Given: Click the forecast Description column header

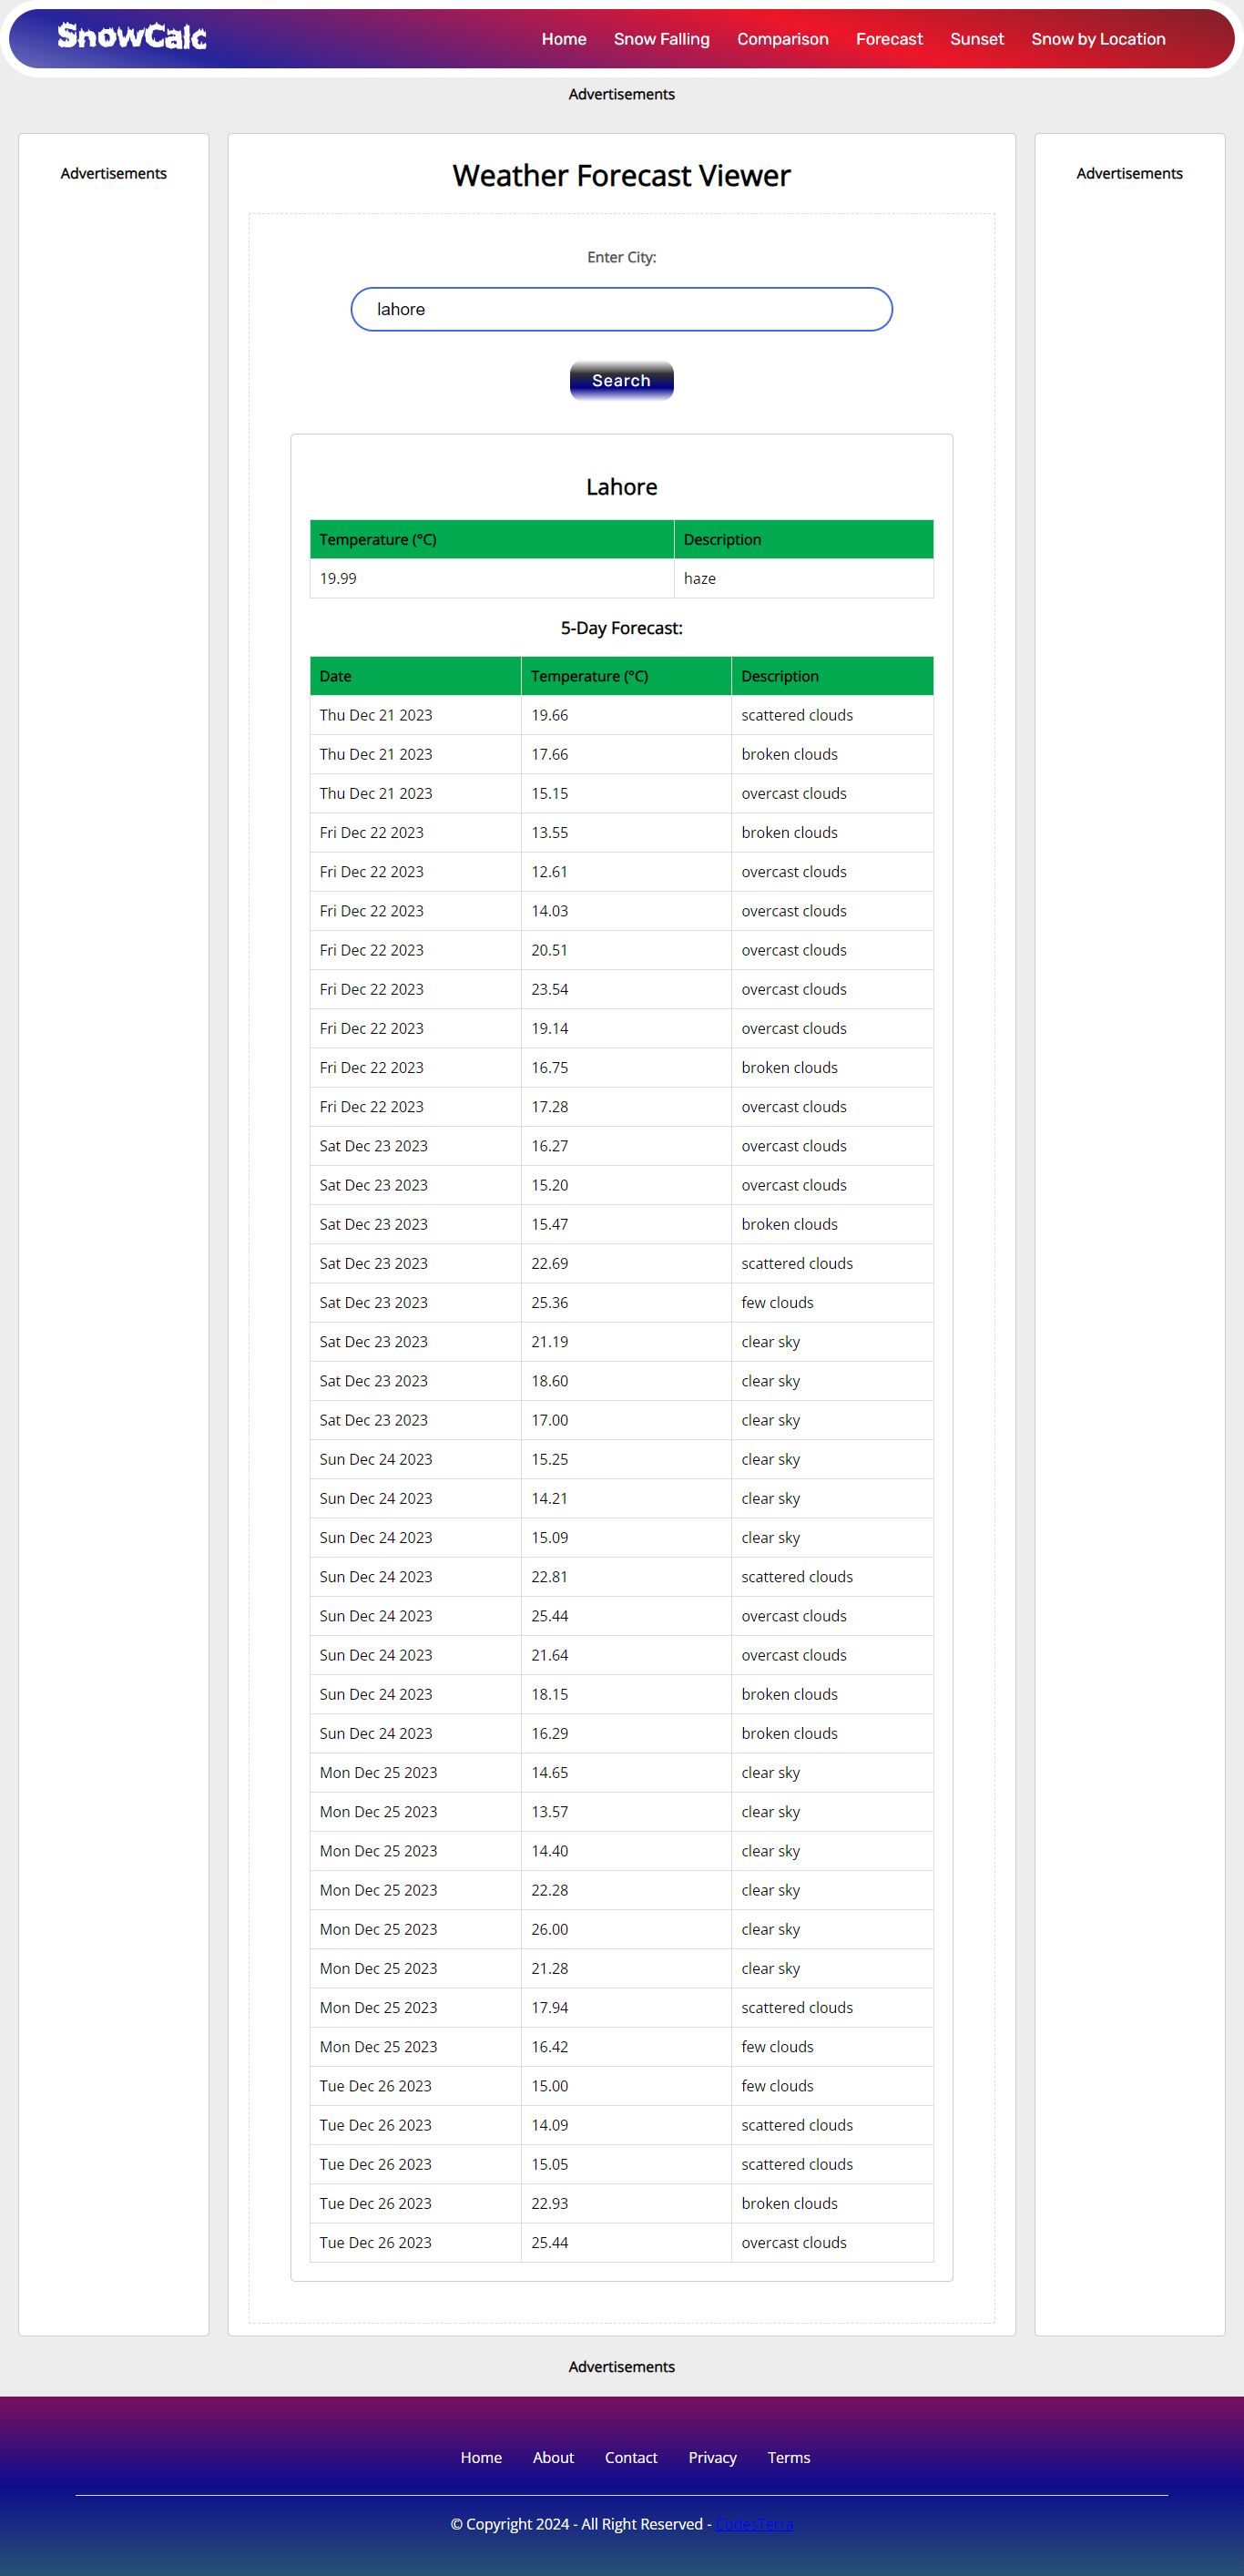Looking at the screenshot, I should pyautogui.click(x=780, y=676).
